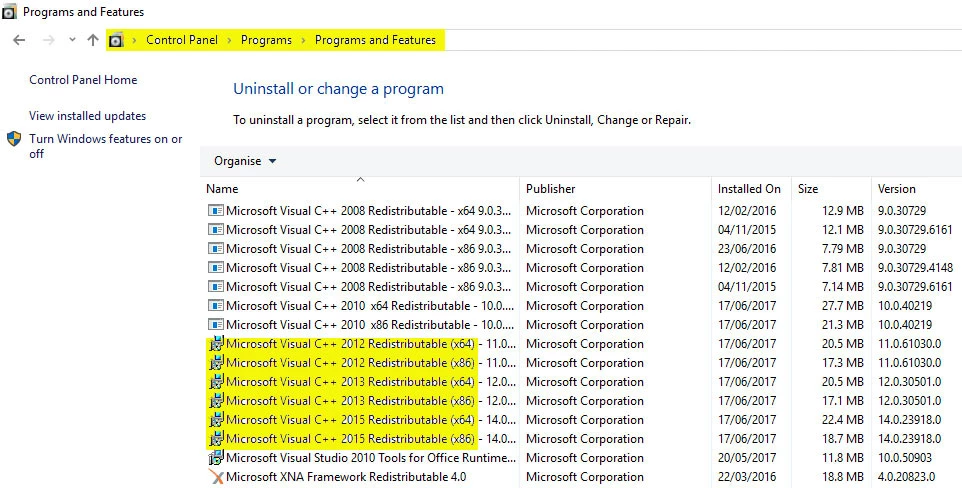962x488 pixels.
Task: Click icon of Visual C++ 2008 x86 7.14 MB entry
Action: [x=215, y=287]
